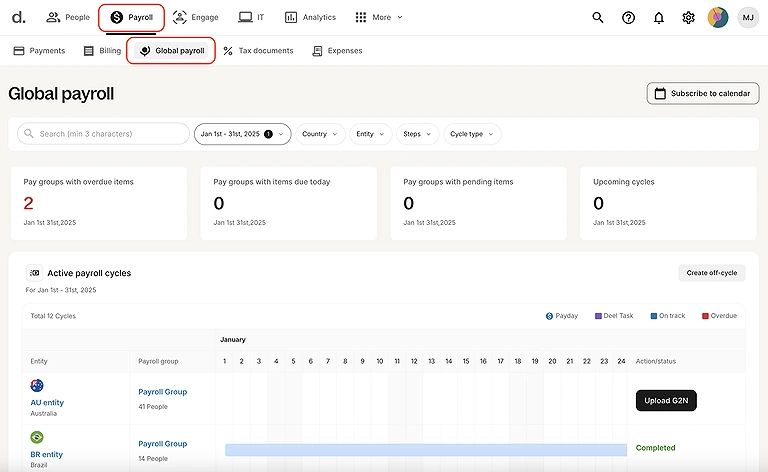Open the IT tab

(x=251, y=17)
